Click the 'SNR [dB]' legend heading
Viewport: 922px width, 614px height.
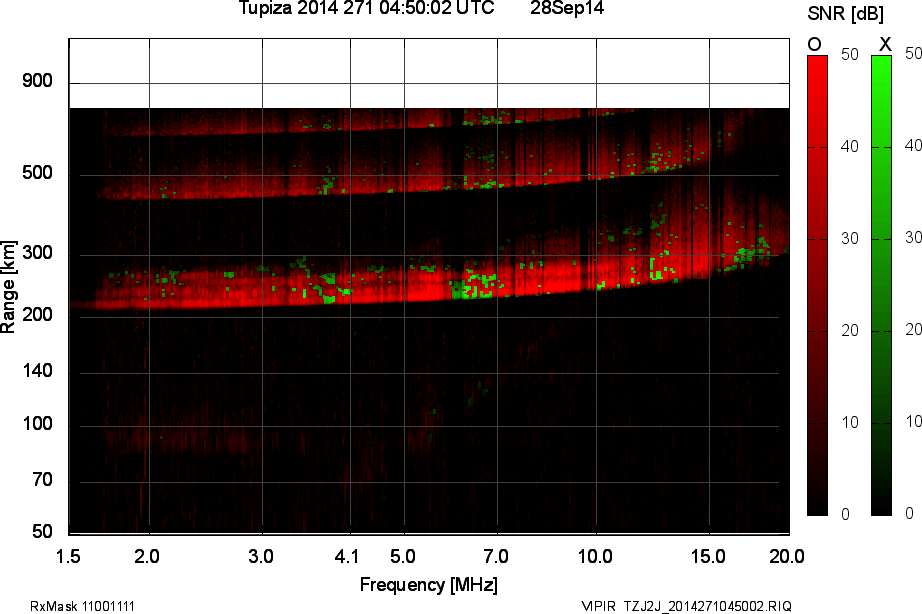pos(845,14)
